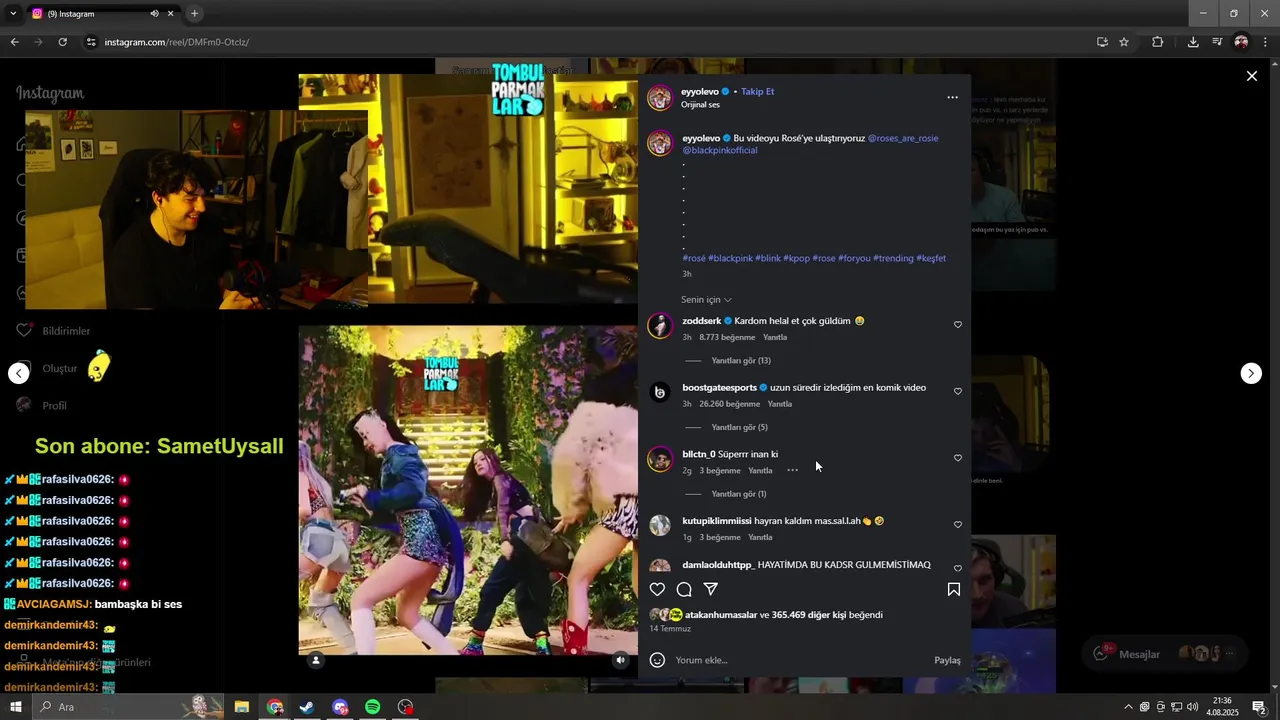This screenshot has width=1280, height=720.
Task: Open zoddserk's profile avatar
Action: (x=659, y=326)
